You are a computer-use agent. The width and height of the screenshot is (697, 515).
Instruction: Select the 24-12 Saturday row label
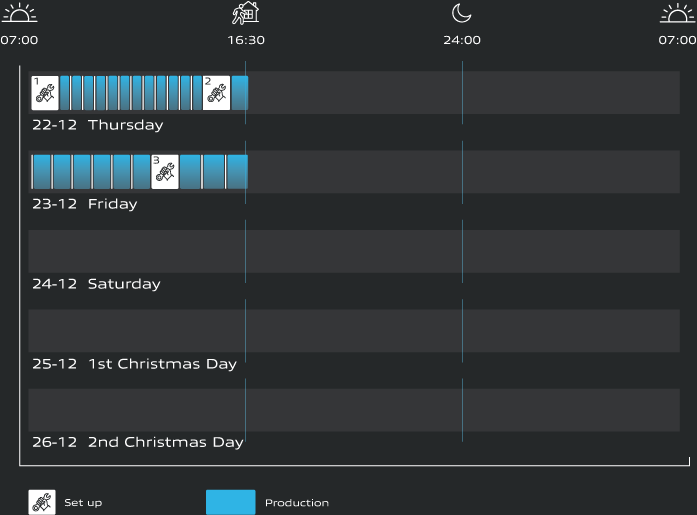(96, 284)
